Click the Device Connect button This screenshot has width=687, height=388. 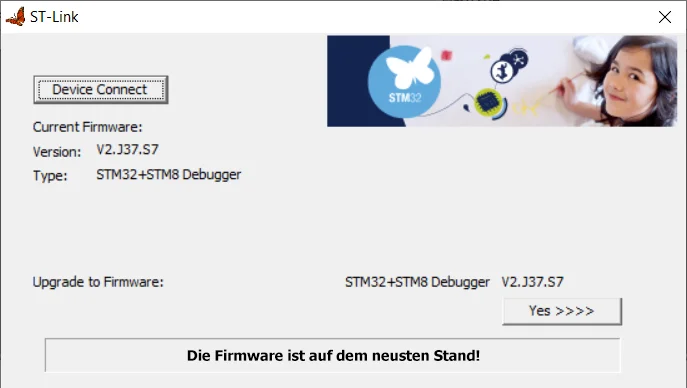click(101, 90)
